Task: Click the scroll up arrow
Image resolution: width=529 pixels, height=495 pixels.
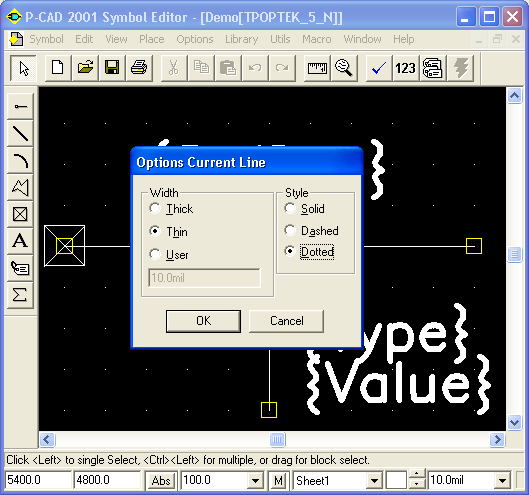Action: click(514, 96)
